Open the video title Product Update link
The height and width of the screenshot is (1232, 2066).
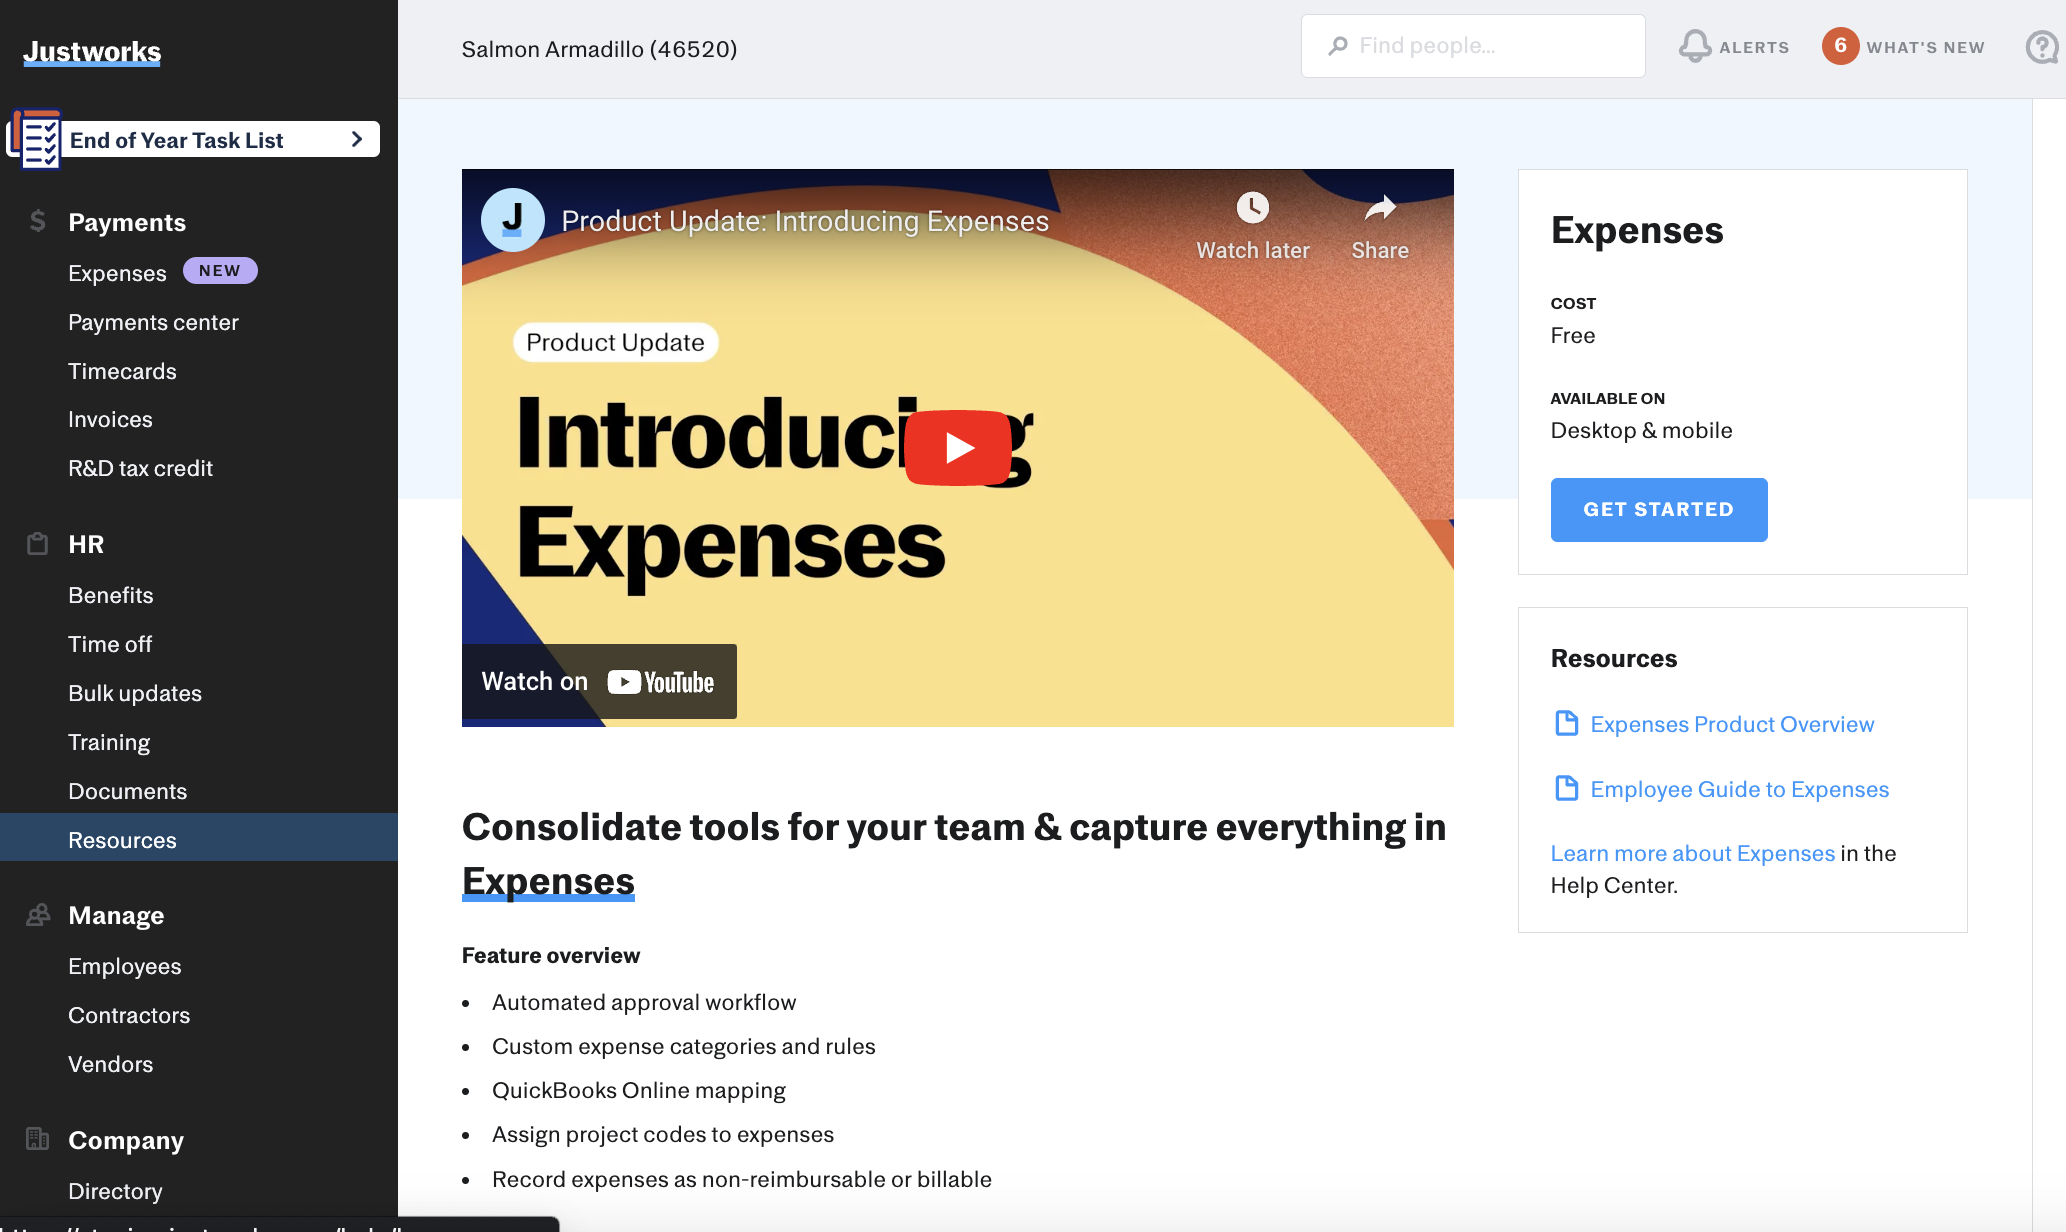[805, 221]
